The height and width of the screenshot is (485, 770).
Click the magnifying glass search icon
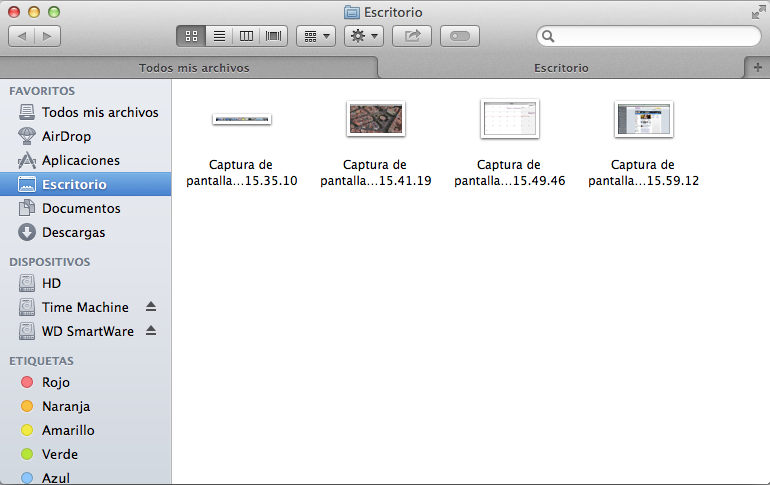click(x=548, y=36)
